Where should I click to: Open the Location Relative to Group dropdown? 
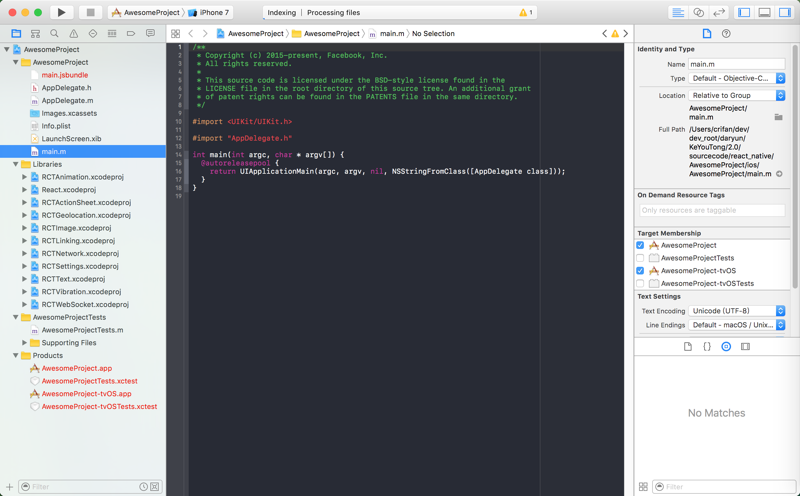[736, 95]
